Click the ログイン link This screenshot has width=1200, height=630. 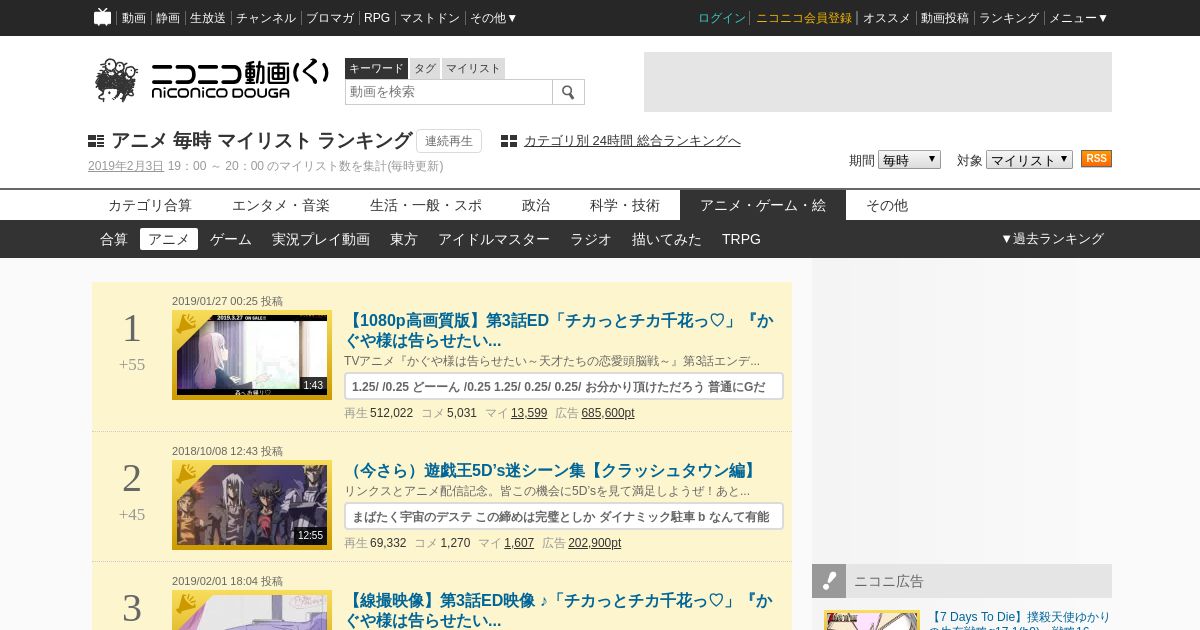722,18
